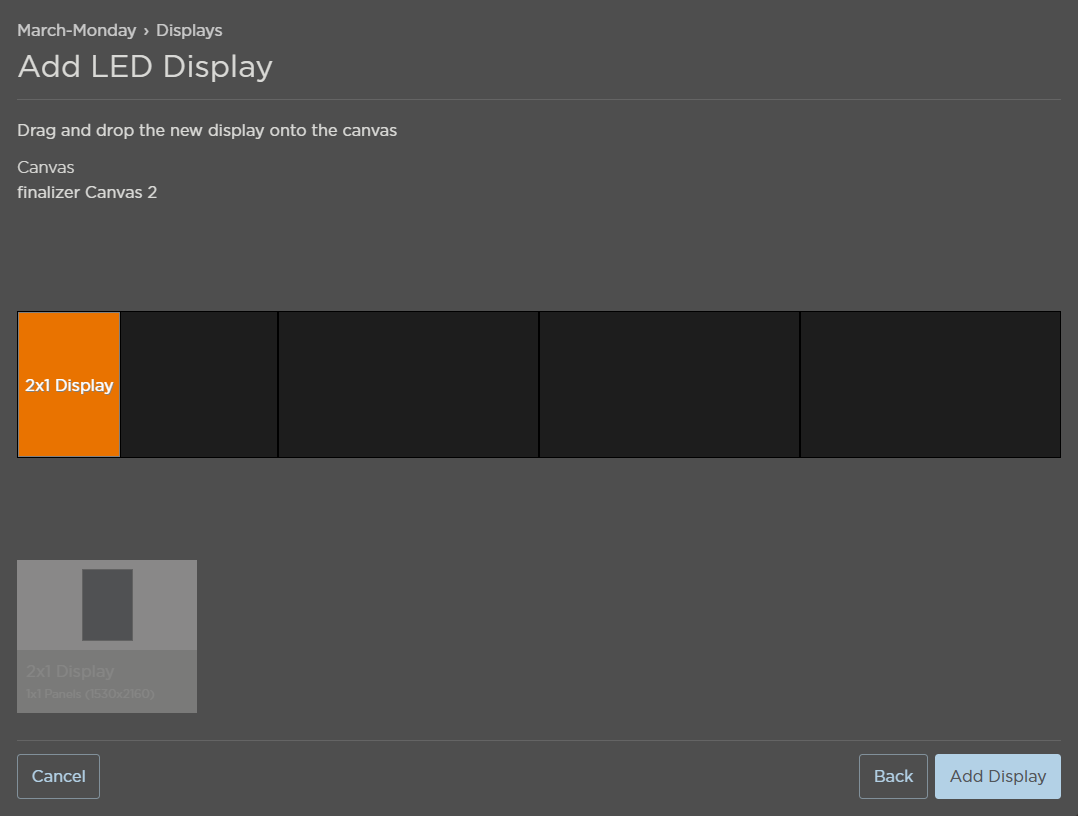Click the drag and drop instruction text
This screenshot has height=816, width=1078.
[207, 130]
